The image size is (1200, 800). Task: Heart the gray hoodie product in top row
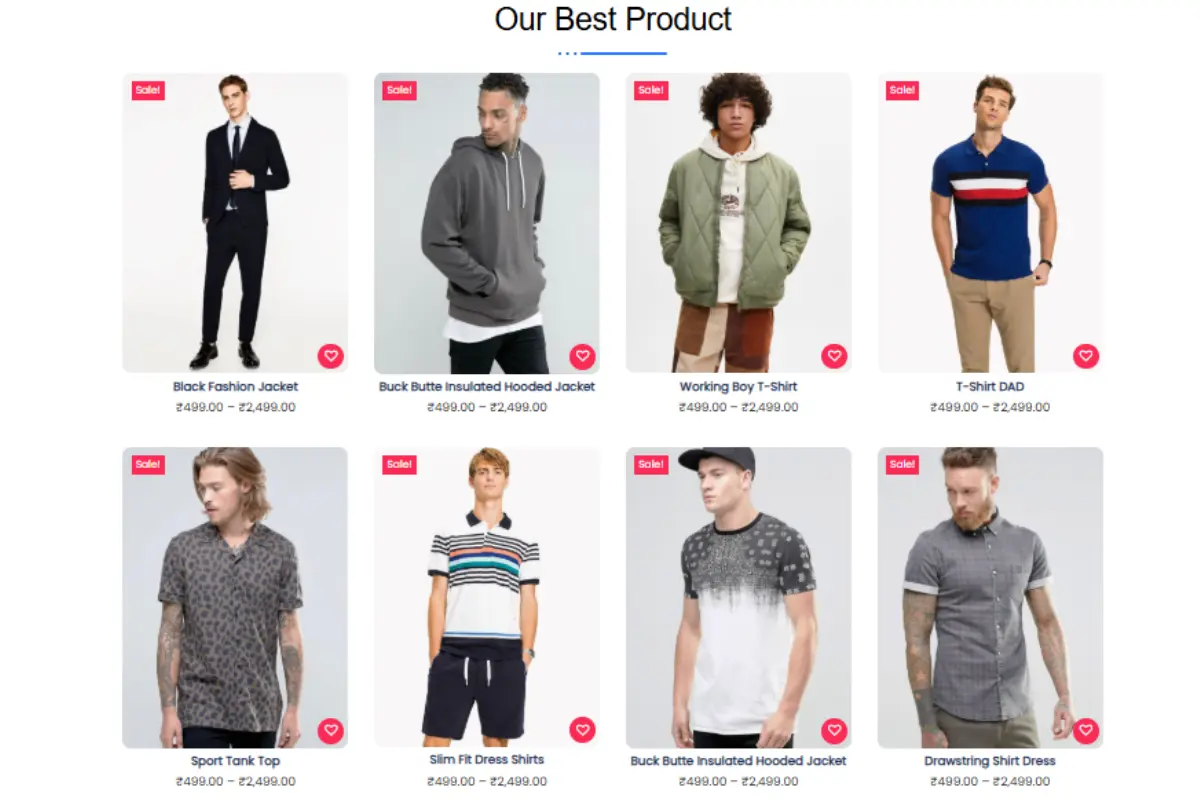point(583,356)
